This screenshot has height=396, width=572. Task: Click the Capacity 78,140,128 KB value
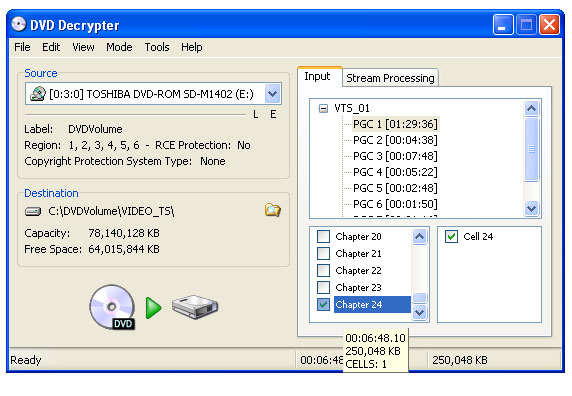coord(124,233)
